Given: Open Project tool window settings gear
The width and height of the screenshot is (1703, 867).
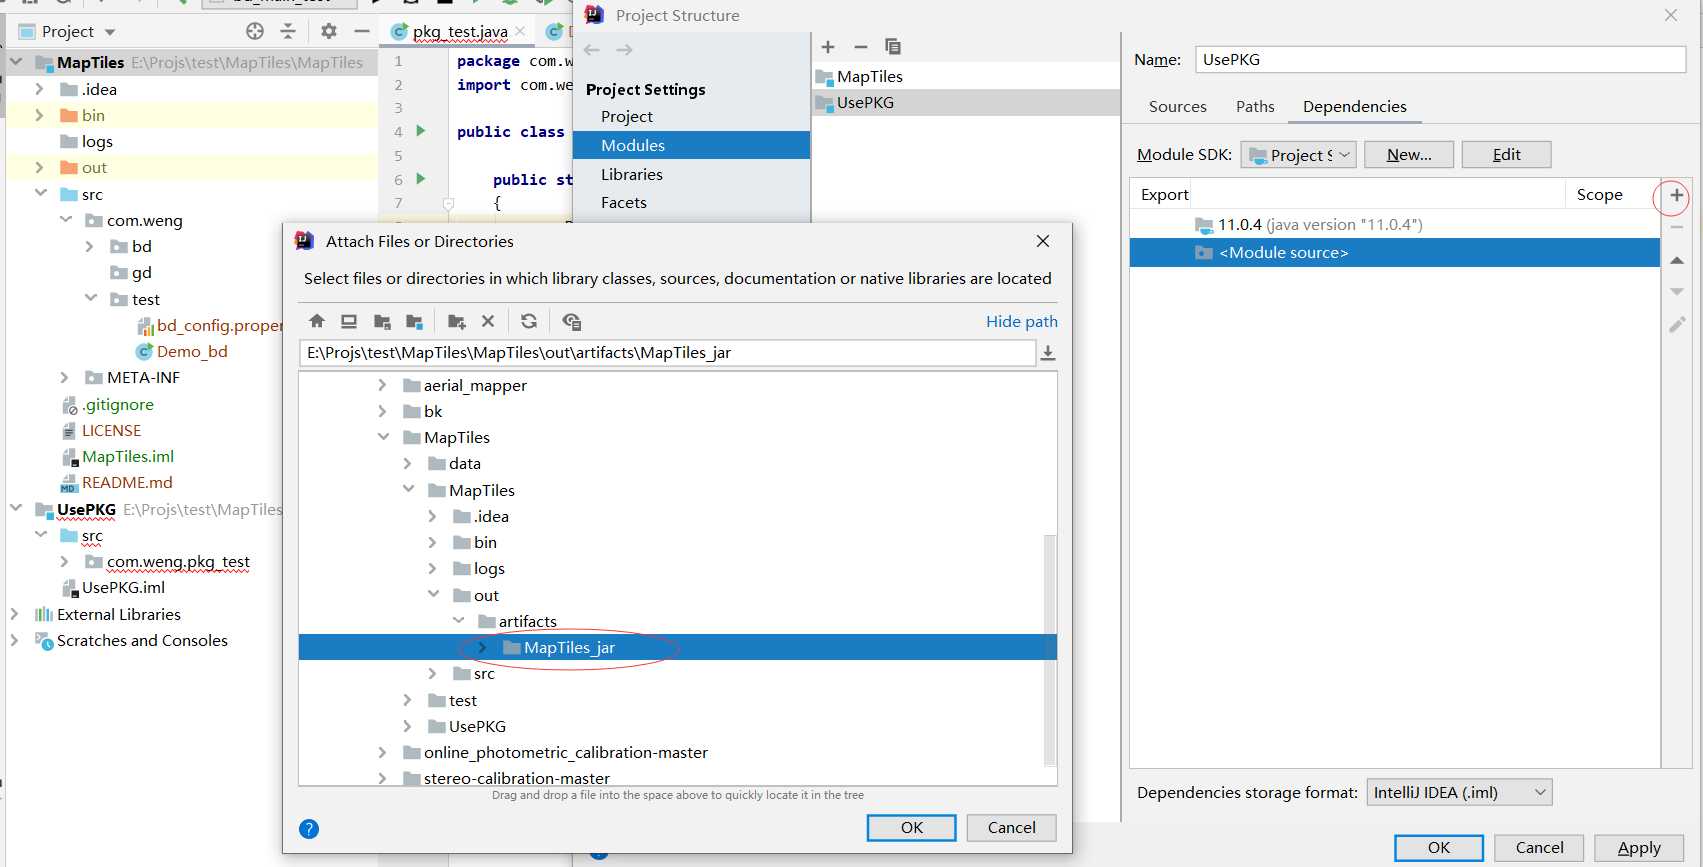Looking at the screenshot, I should 328,31.
